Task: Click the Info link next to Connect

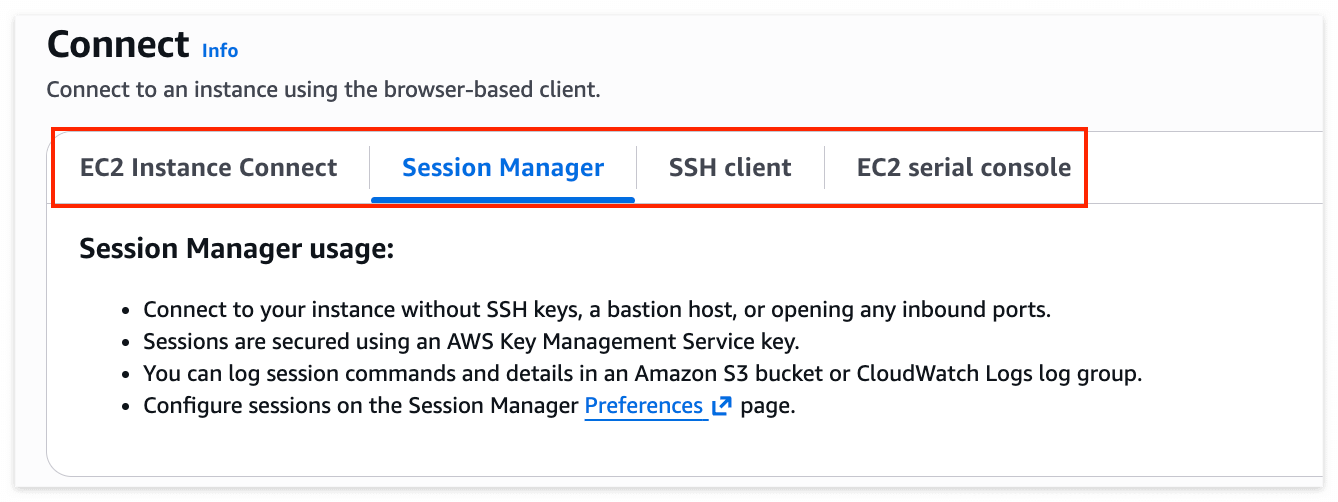Action: (x=220, y=50)
